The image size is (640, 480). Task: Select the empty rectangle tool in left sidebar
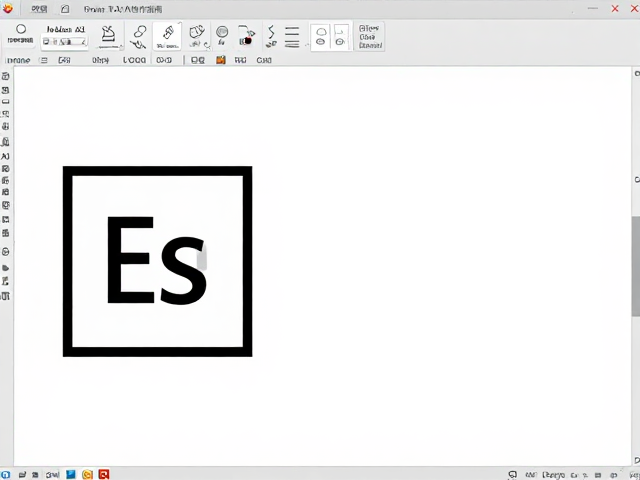click(5, 102)
